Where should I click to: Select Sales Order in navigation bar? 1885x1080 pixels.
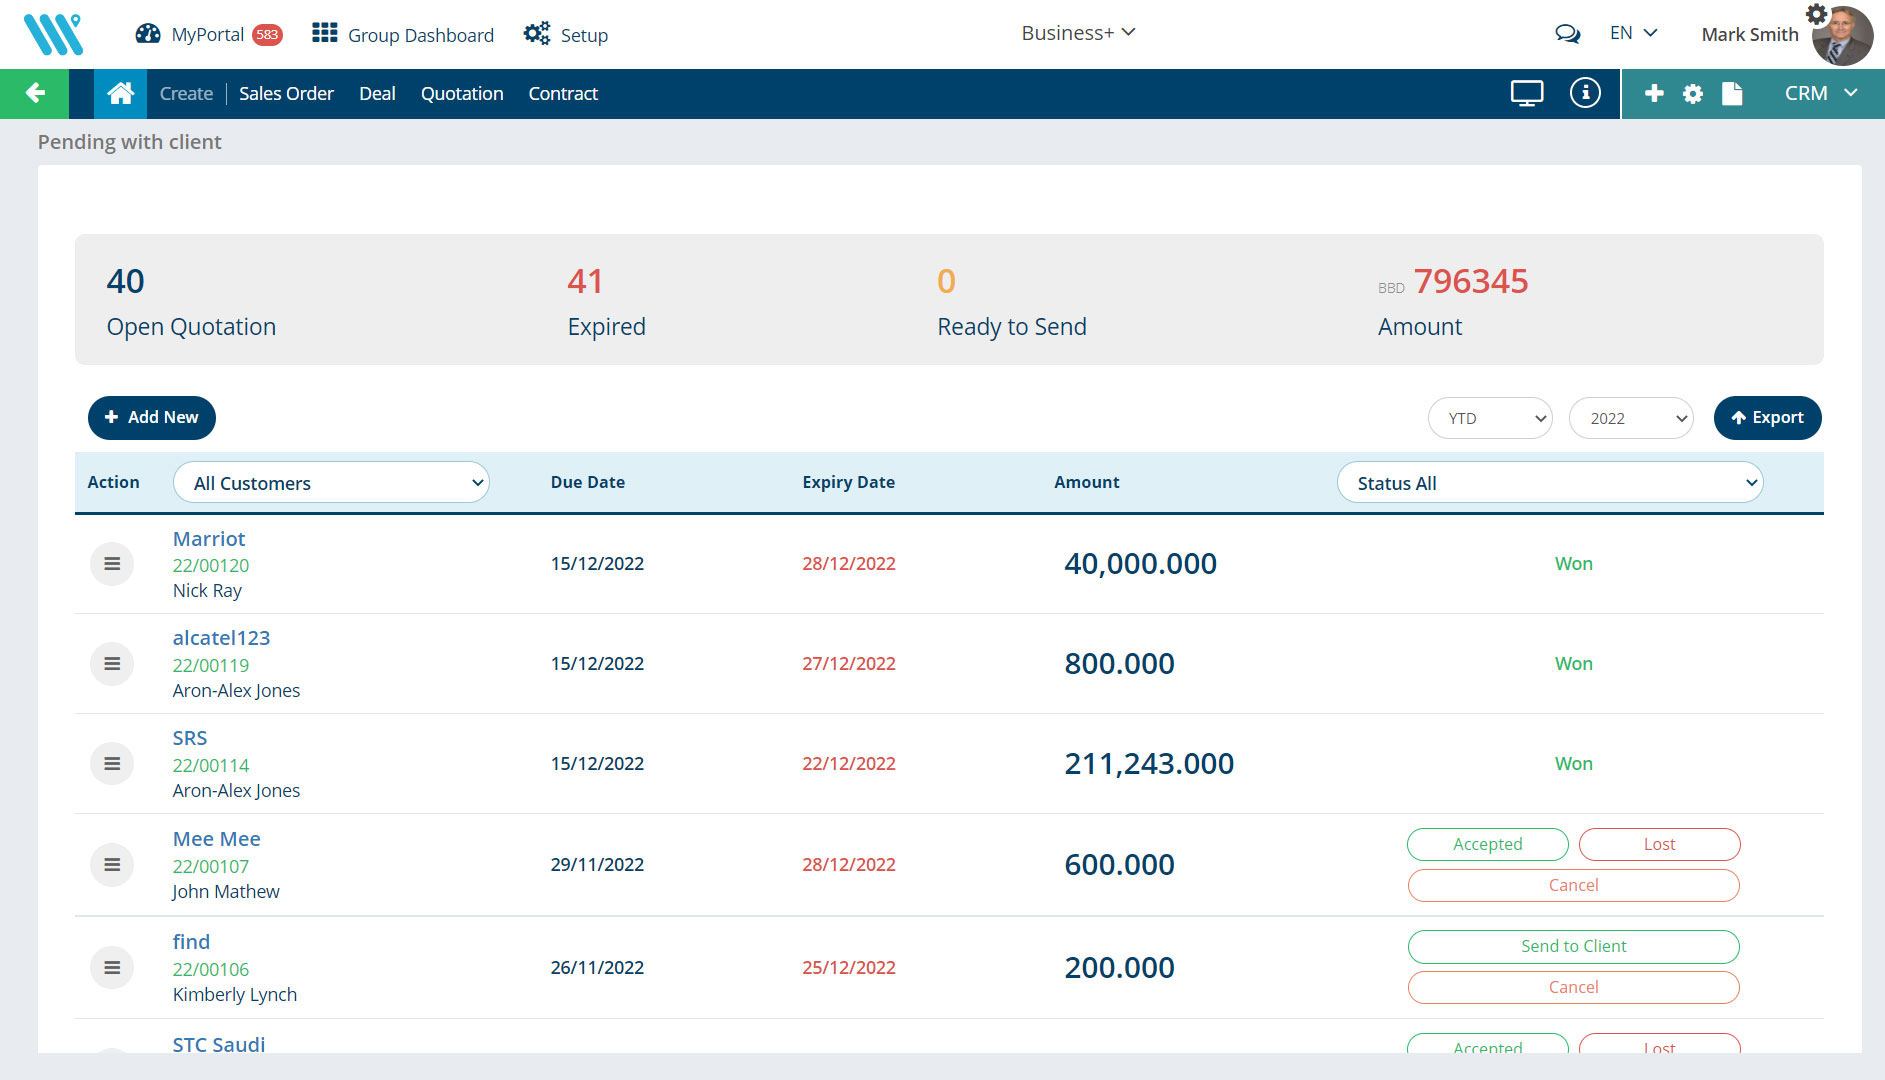coord(286,93)
